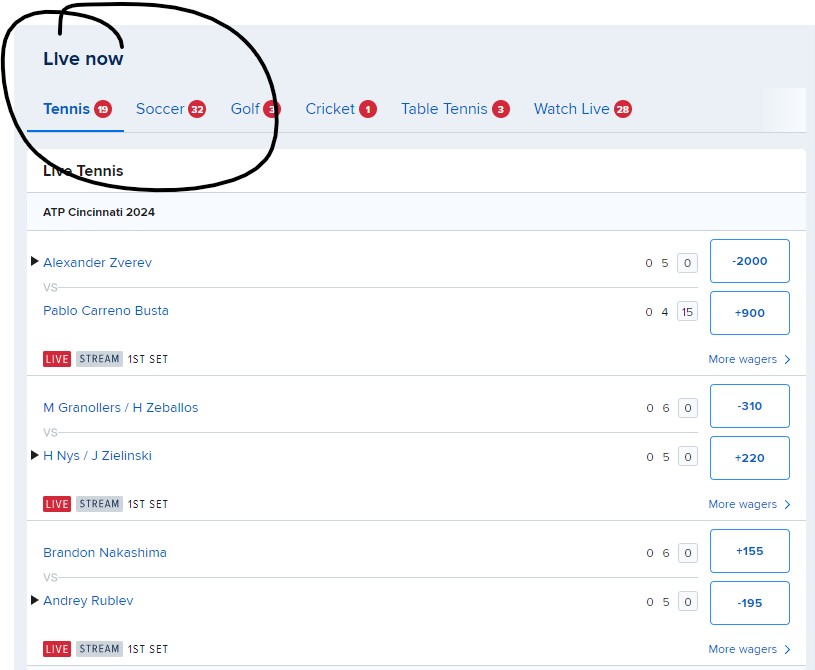This screenshot has width=815, height=670.
Task: Expand More wagers for Nakashima vs Rublev
Action: 748,648
